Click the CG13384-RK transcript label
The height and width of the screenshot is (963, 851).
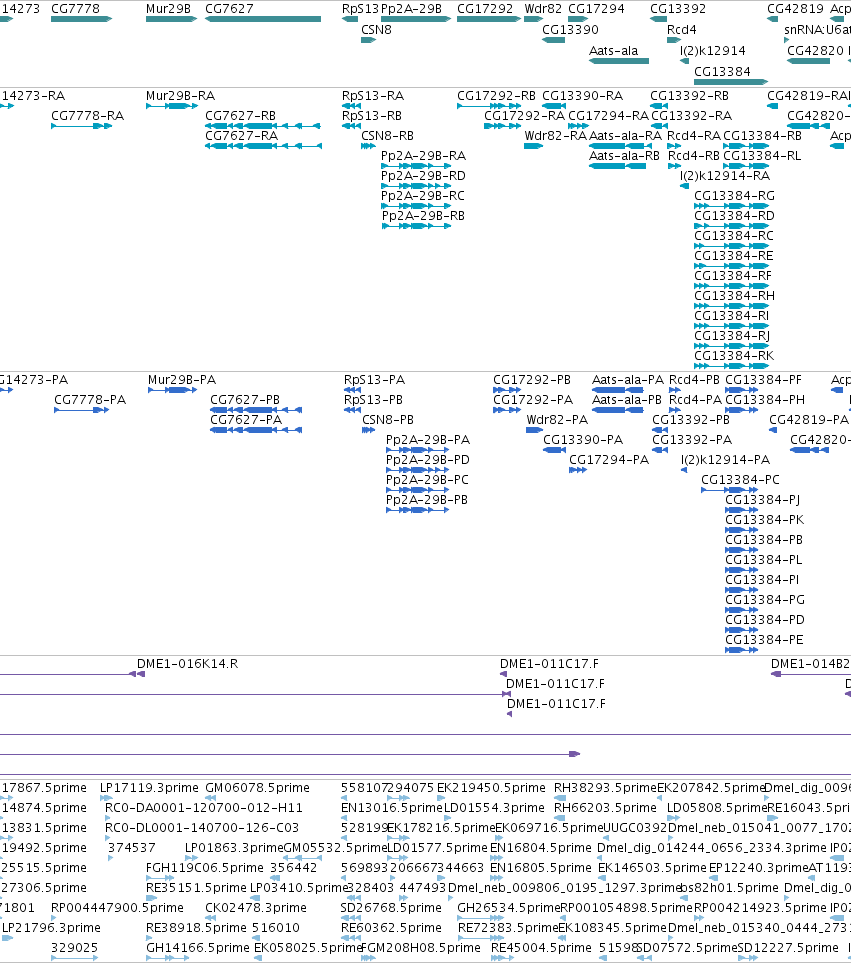tap(734, 356)
